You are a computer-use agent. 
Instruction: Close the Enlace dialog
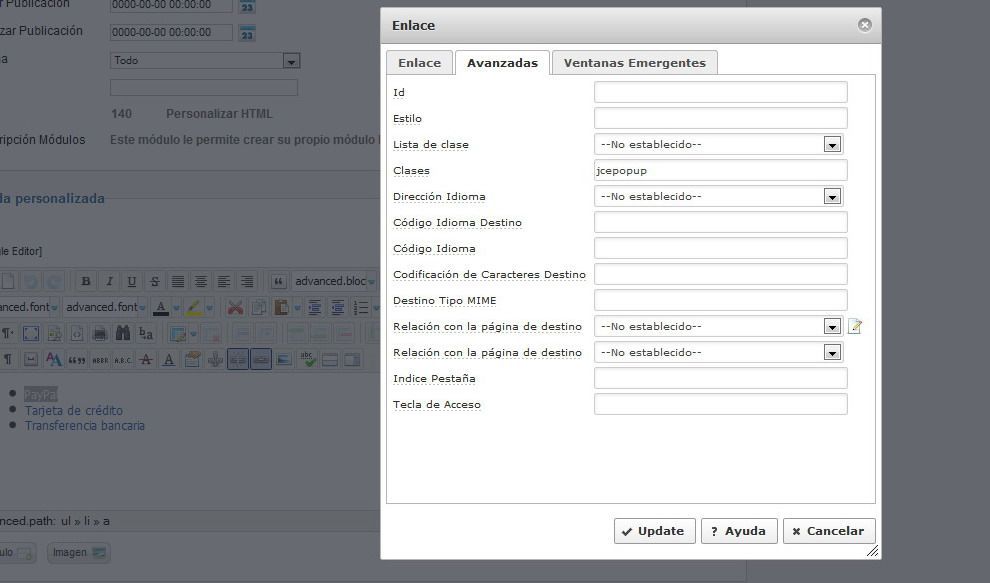pos(864,25)
